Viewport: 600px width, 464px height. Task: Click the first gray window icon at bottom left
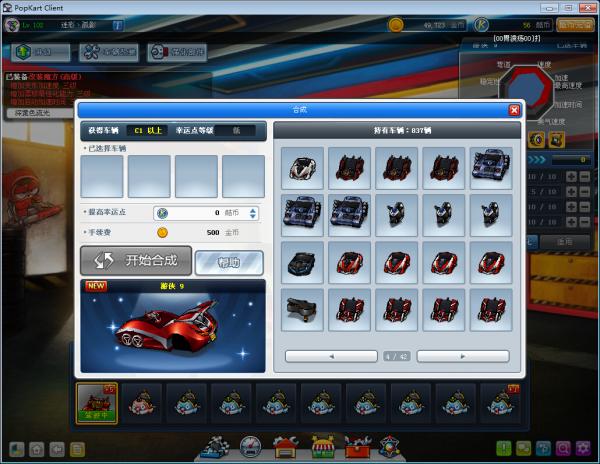point(17,449)
